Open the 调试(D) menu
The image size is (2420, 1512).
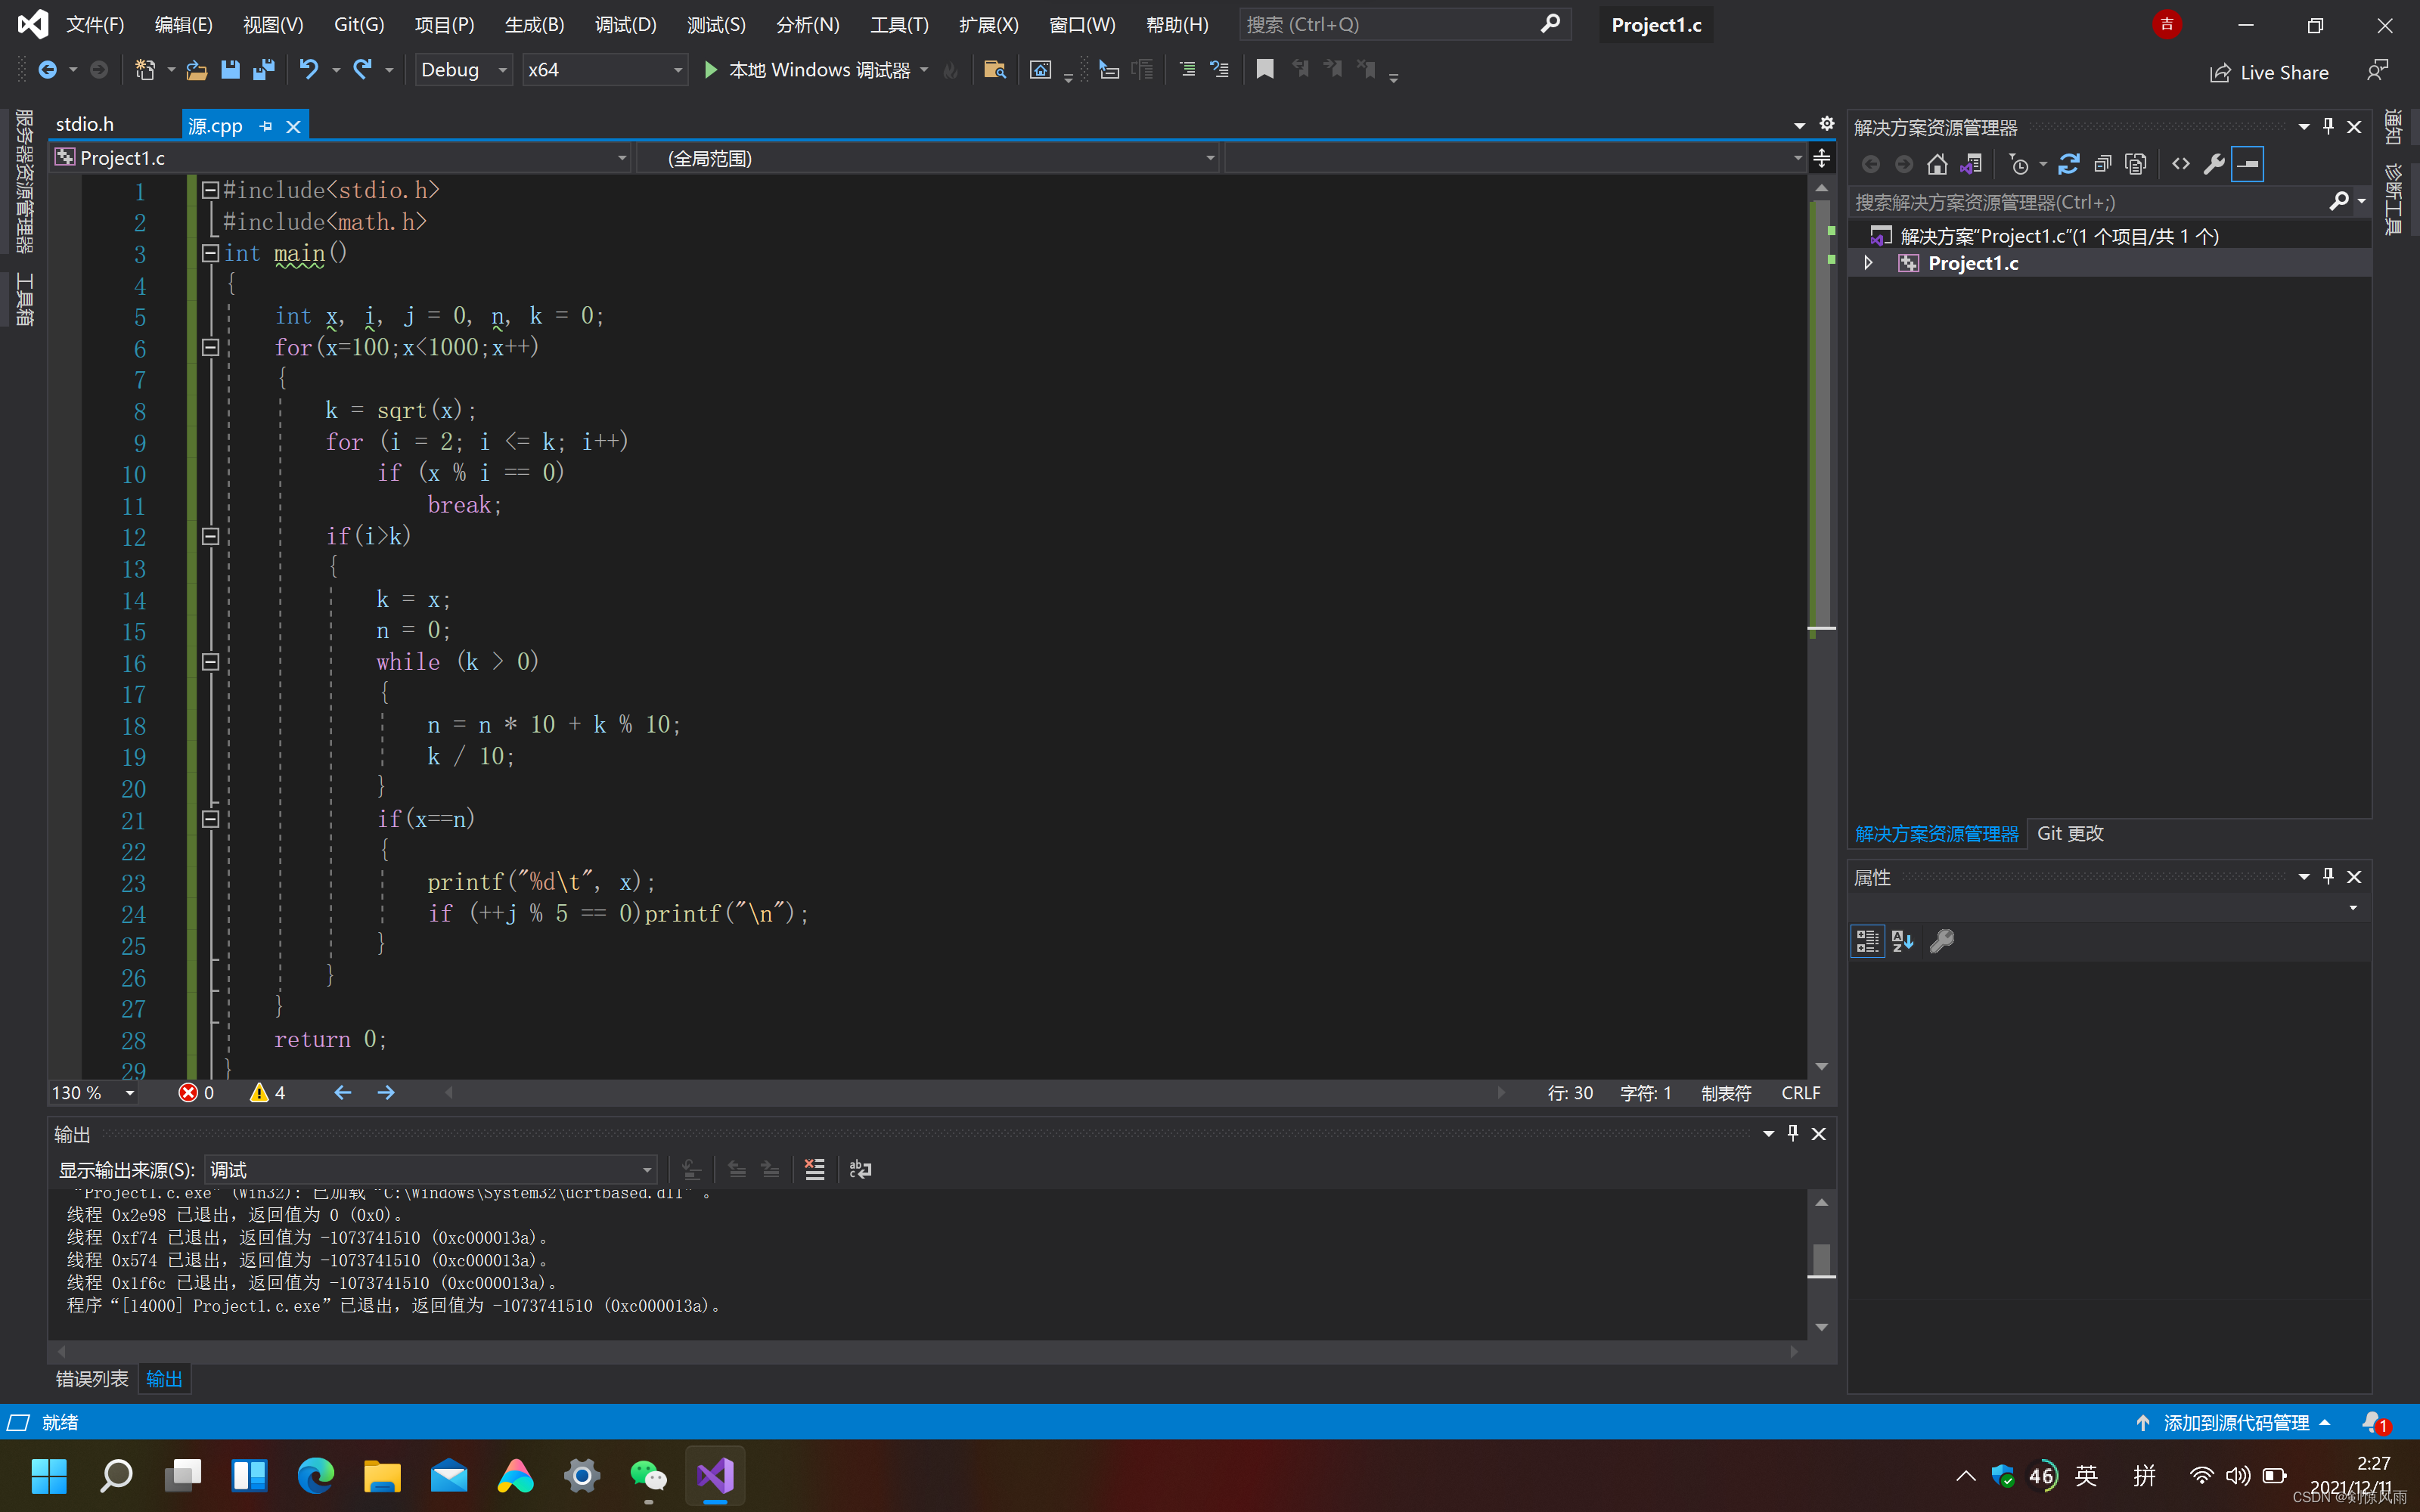625,25
